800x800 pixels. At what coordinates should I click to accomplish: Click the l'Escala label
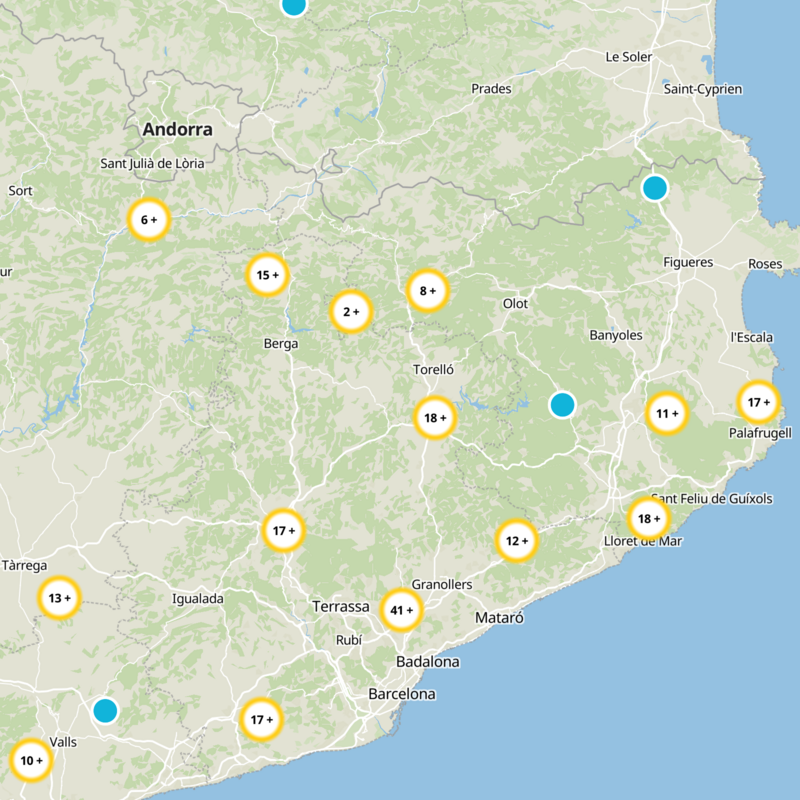tap(752, 337)
